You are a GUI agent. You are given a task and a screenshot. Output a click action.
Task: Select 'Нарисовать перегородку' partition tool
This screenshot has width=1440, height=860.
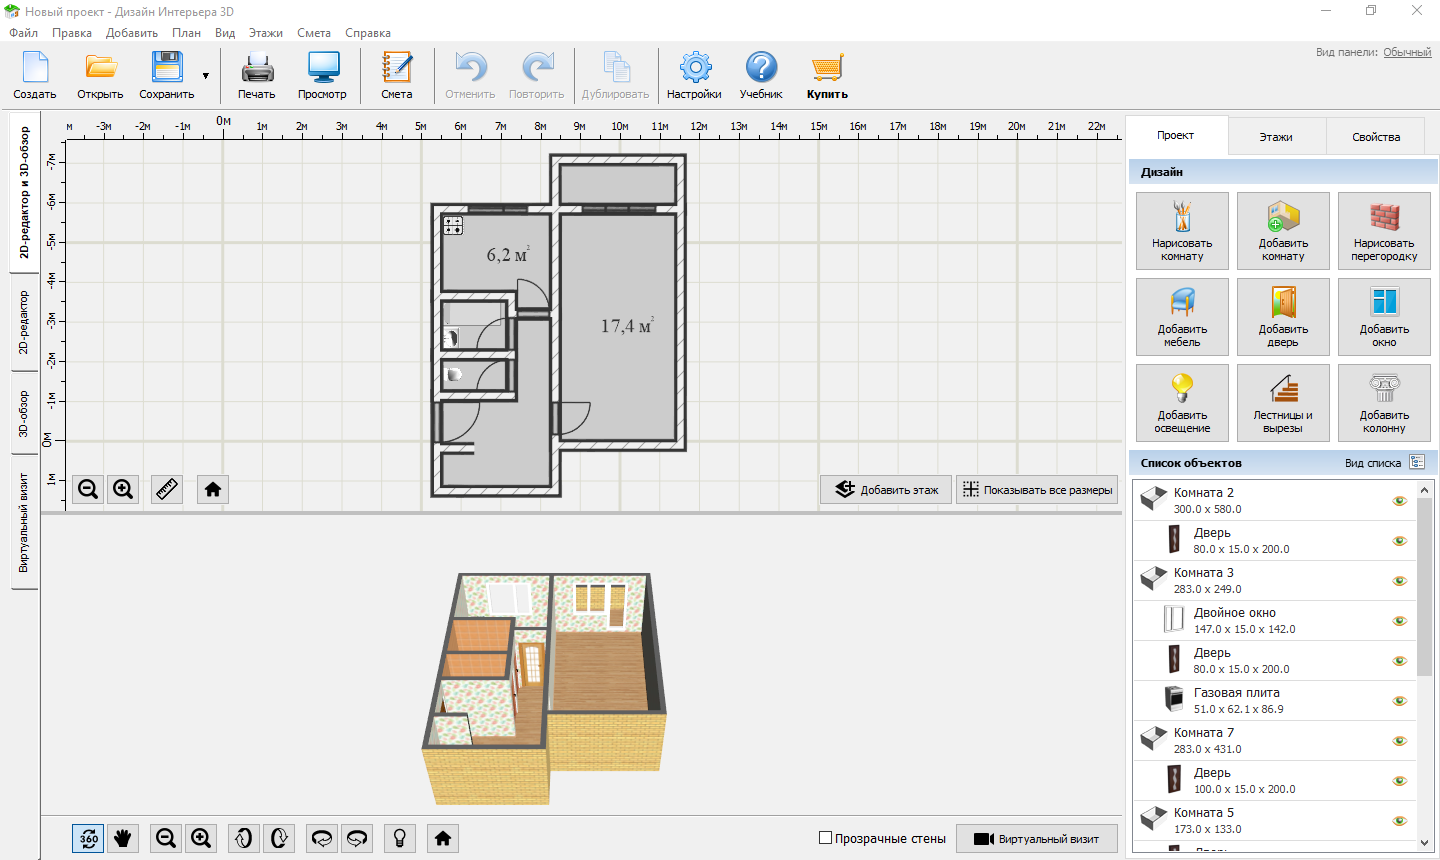tap(1384, 231)
